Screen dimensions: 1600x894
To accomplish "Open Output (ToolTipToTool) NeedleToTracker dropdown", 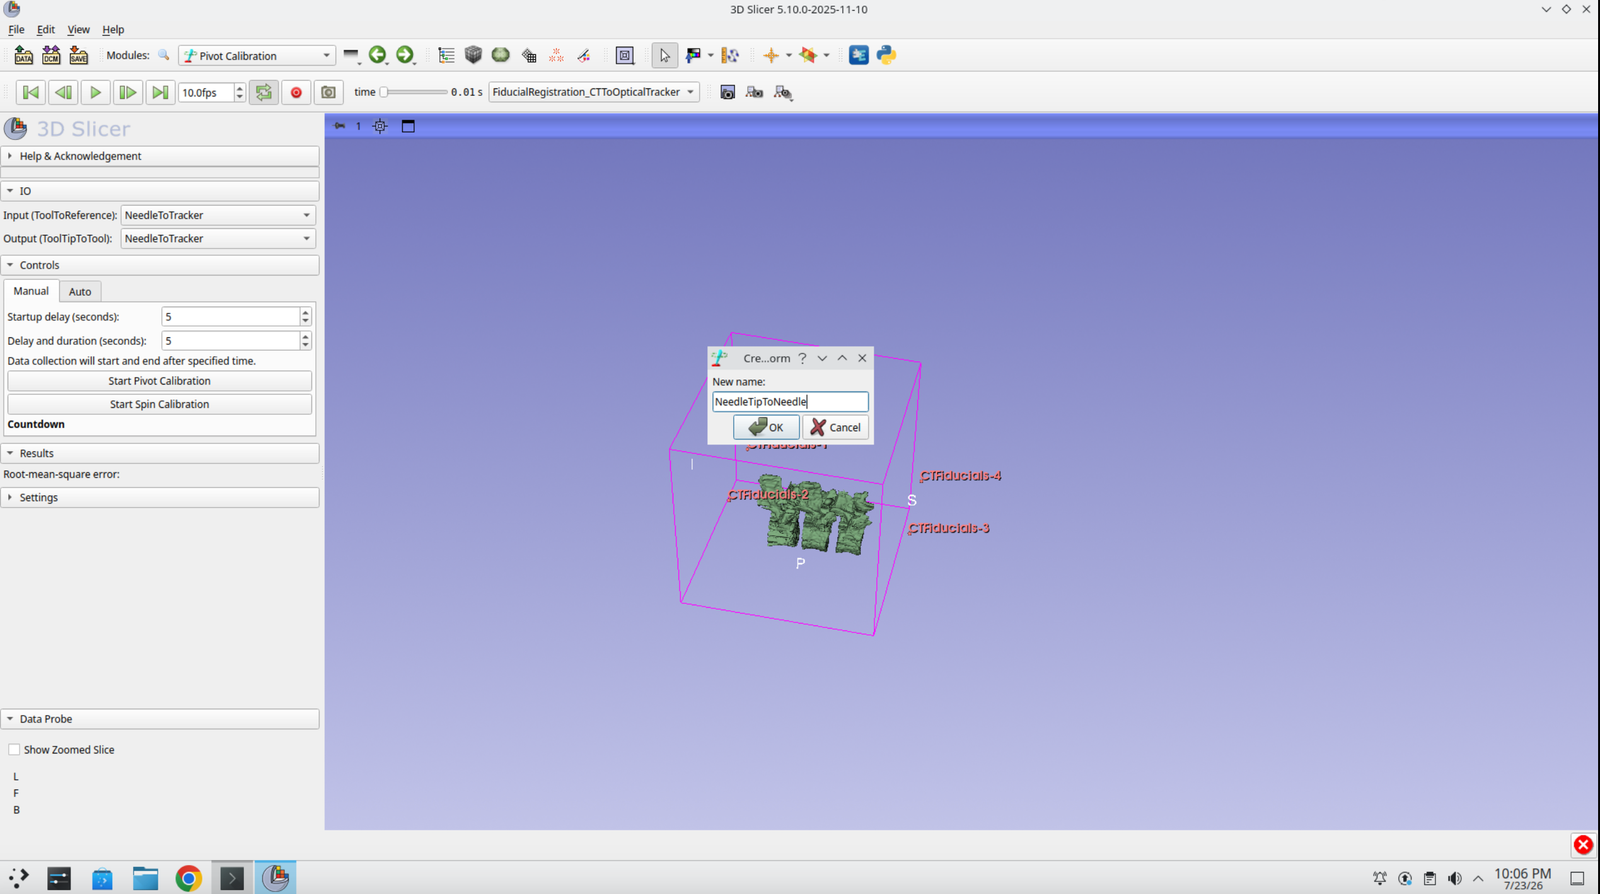I will coord(218,238).
